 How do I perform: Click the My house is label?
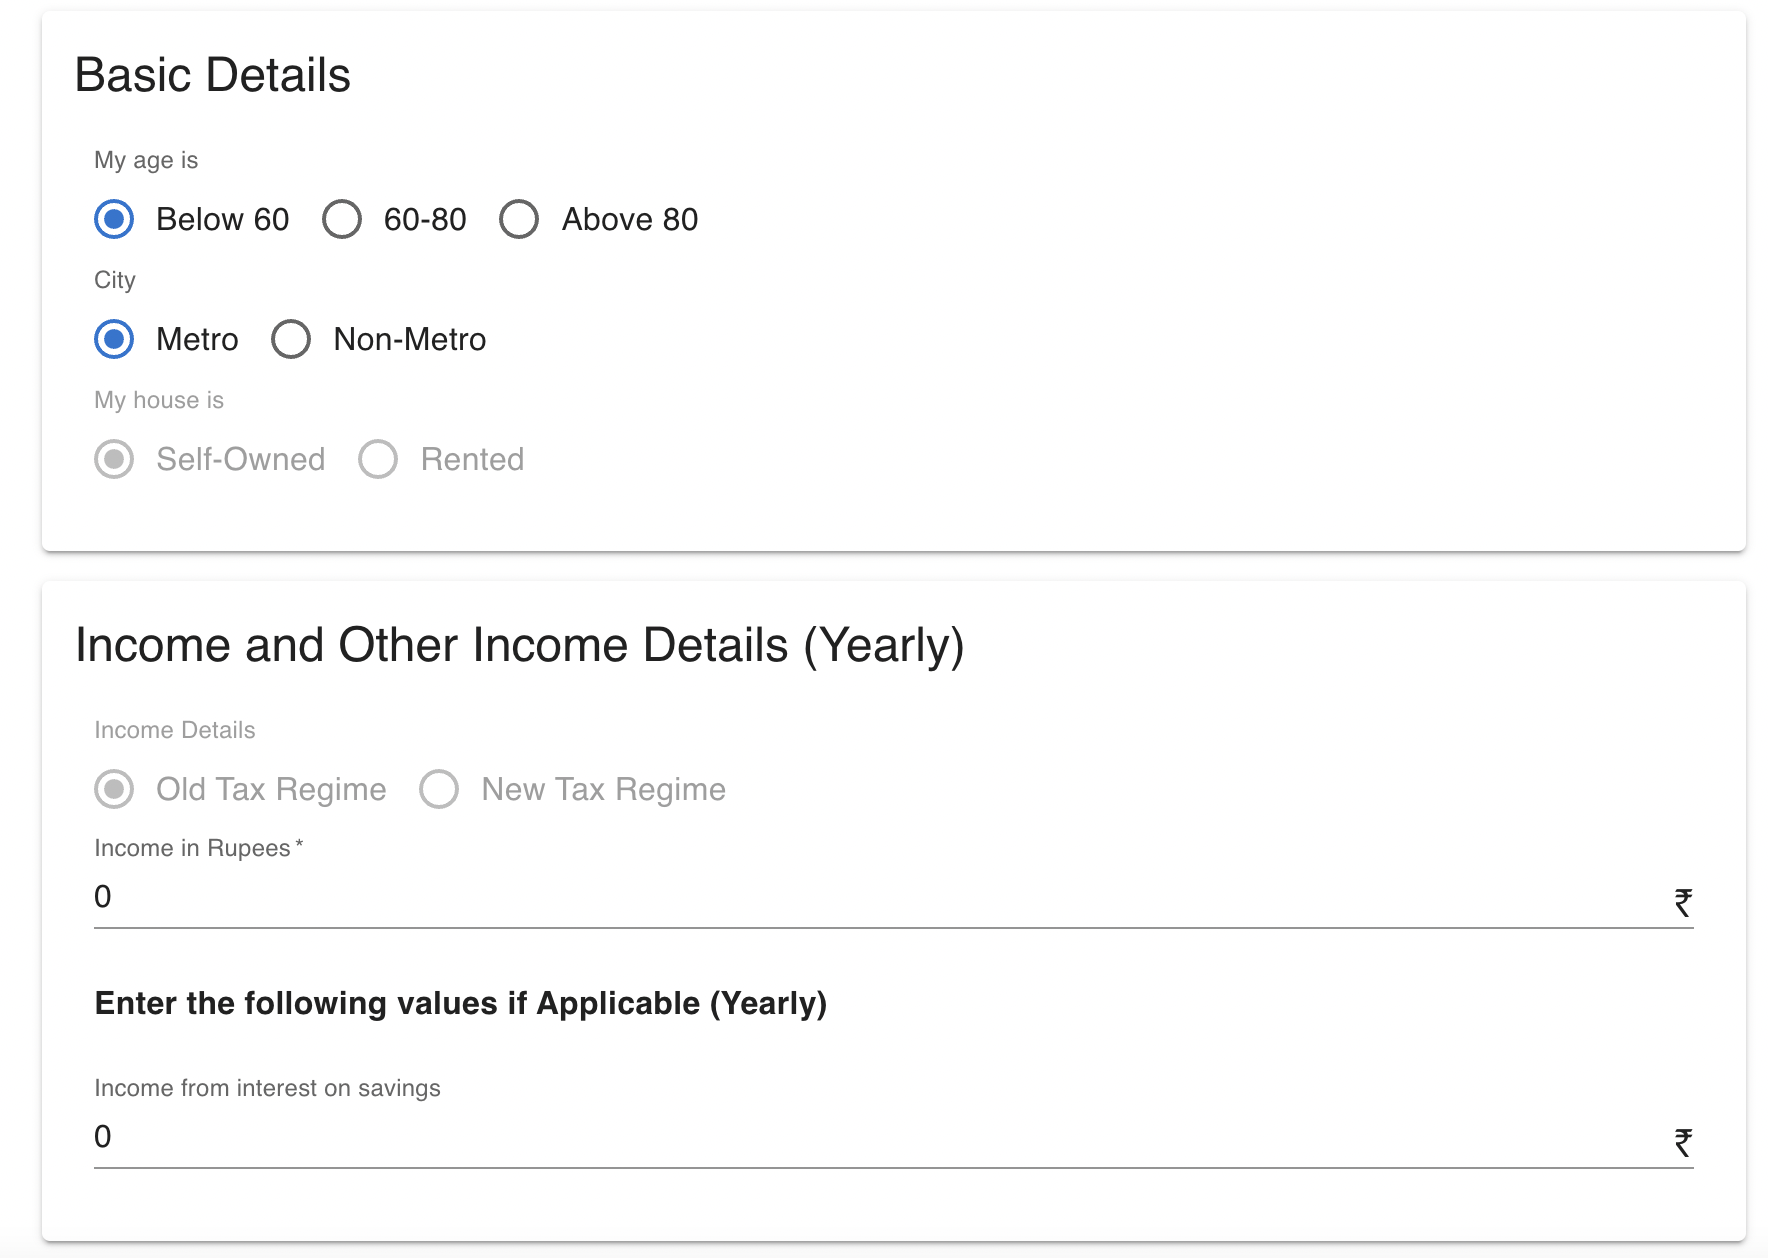158,400
